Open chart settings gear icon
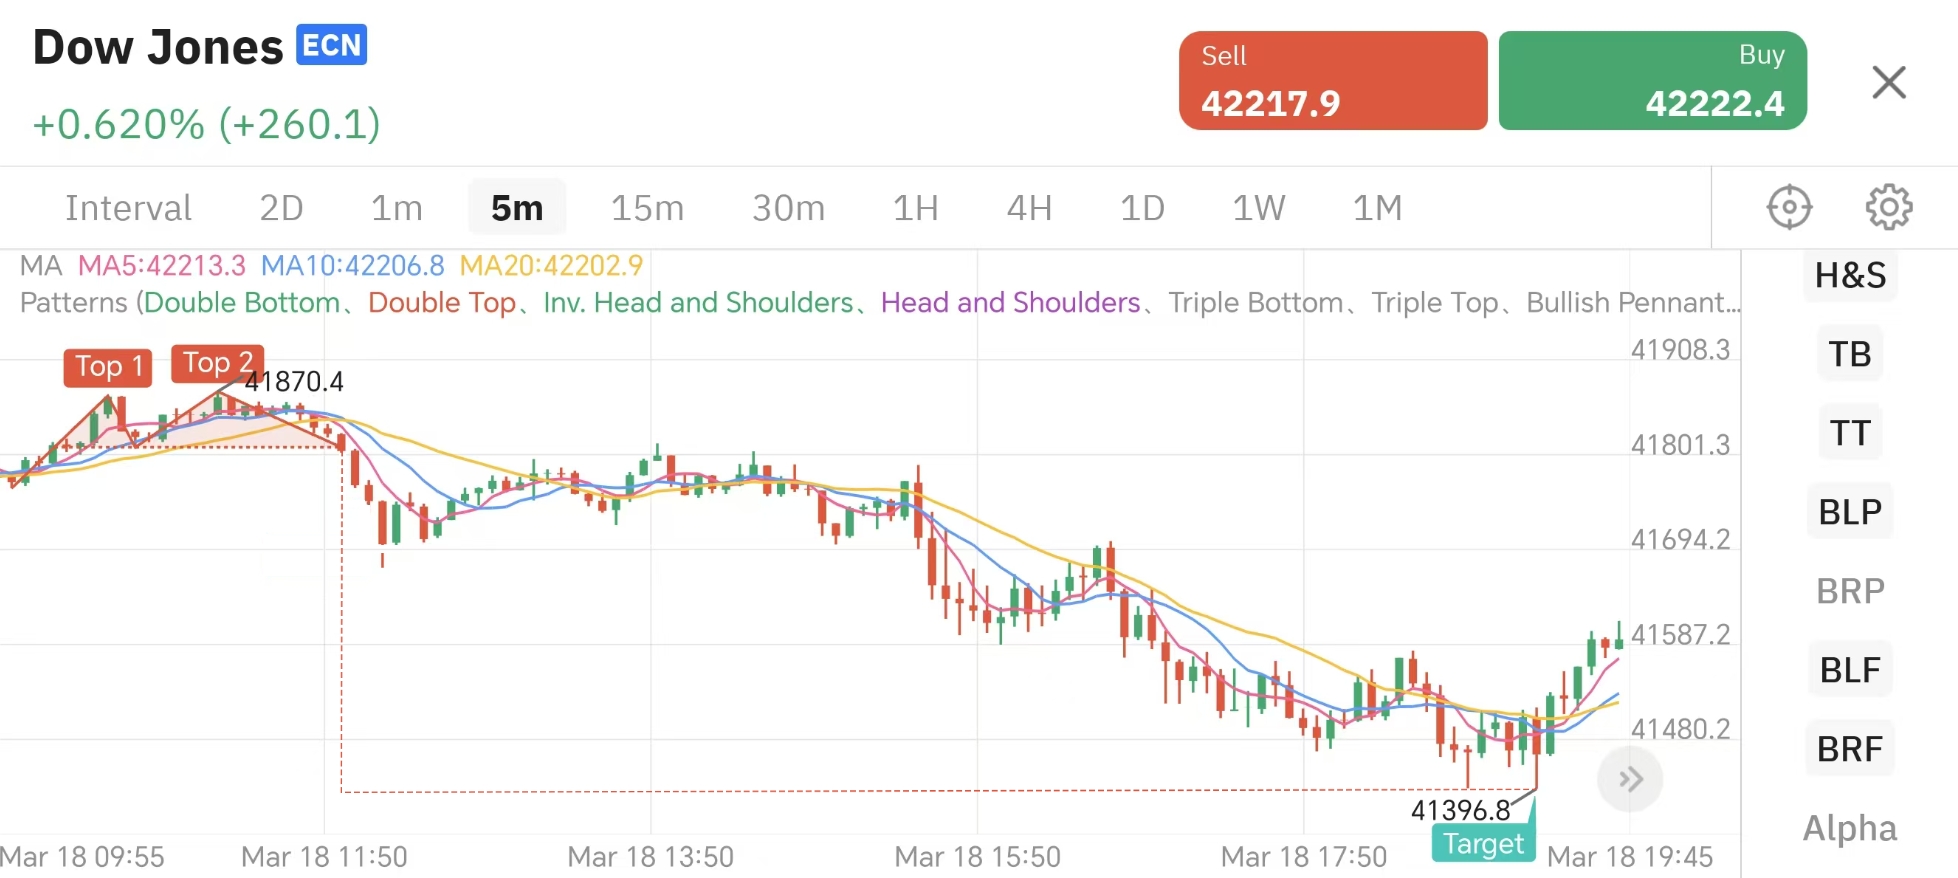 point(1888,208)
